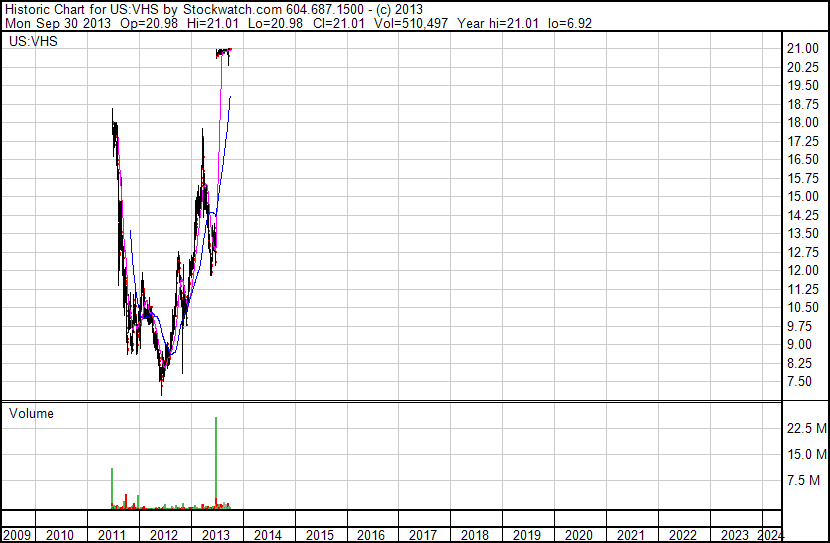Click the 8.25 price axis label
830x543 pixels.
(800, 364)
